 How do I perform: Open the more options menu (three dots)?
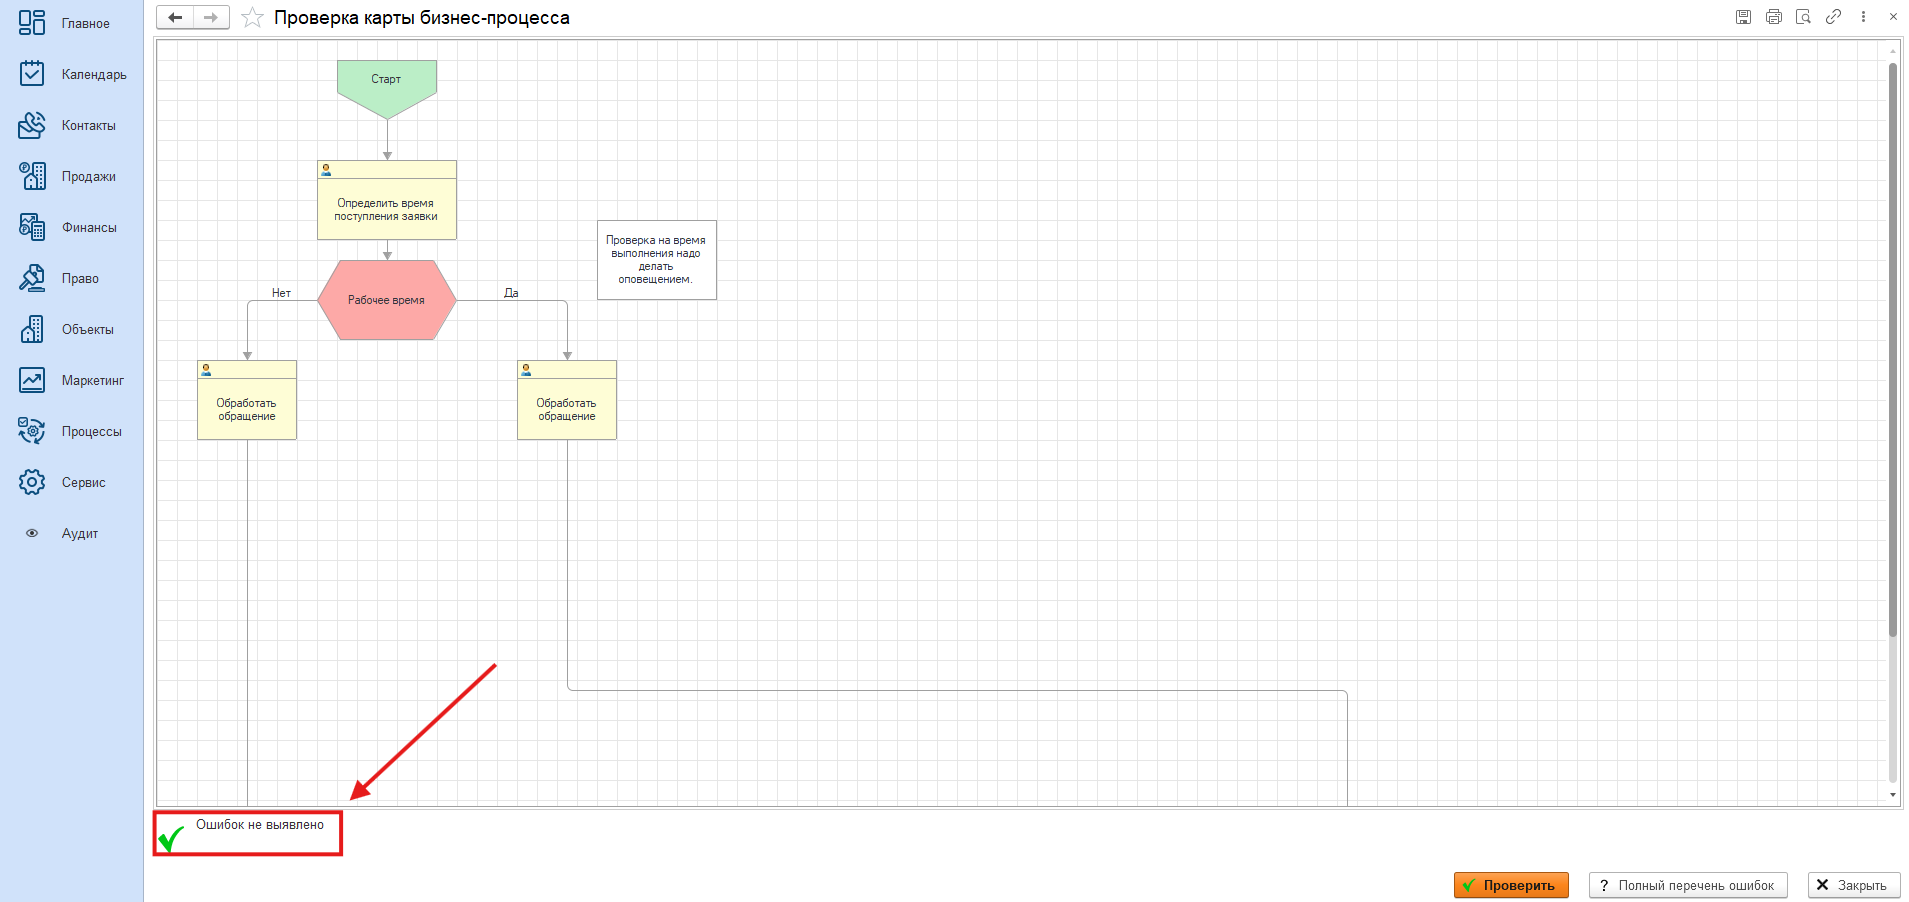[x=1863, y=17]
